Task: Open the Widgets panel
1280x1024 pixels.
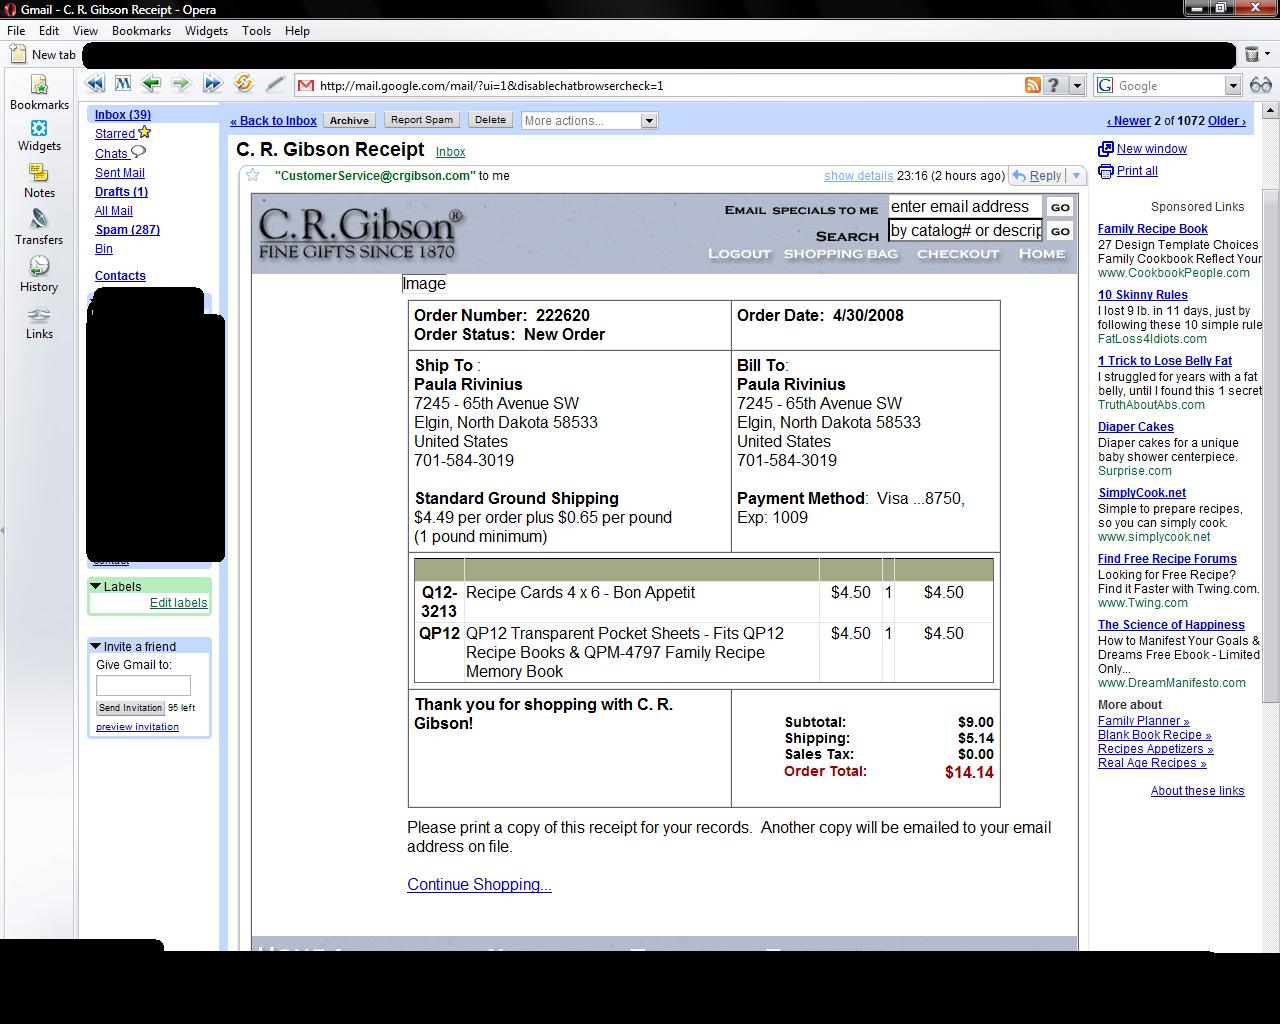Action: coord(39,135)
